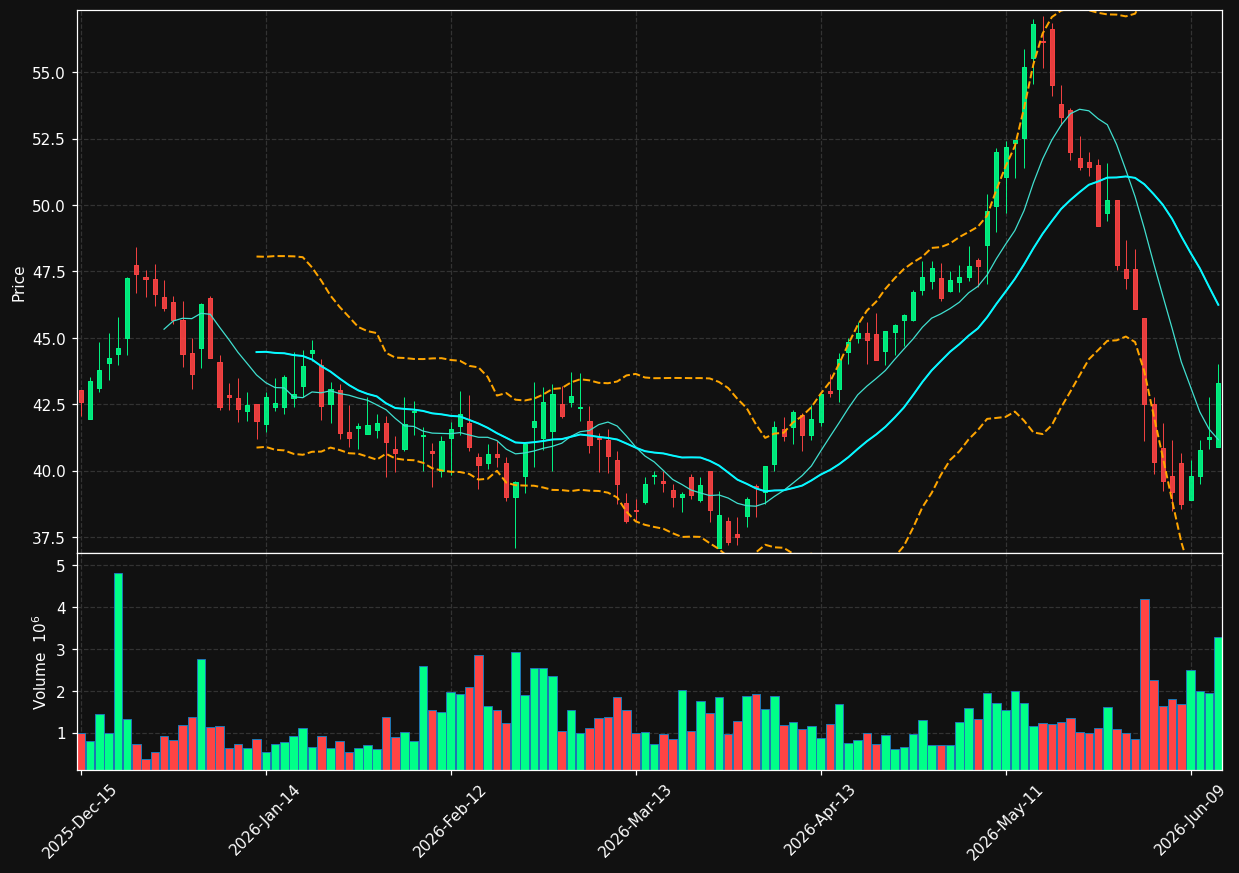Click the Price axis title
1239x873 pixels.
click(x=19, y=283)
